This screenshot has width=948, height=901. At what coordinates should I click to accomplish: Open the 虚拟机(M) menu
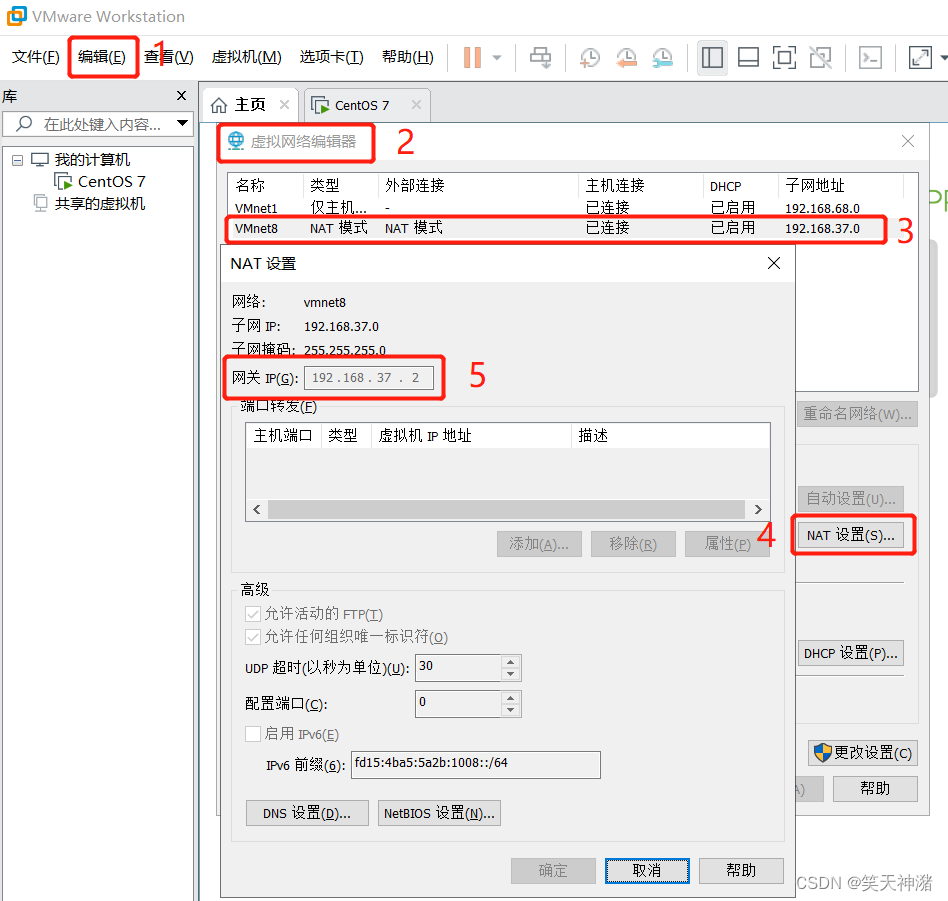coord(247,57)
